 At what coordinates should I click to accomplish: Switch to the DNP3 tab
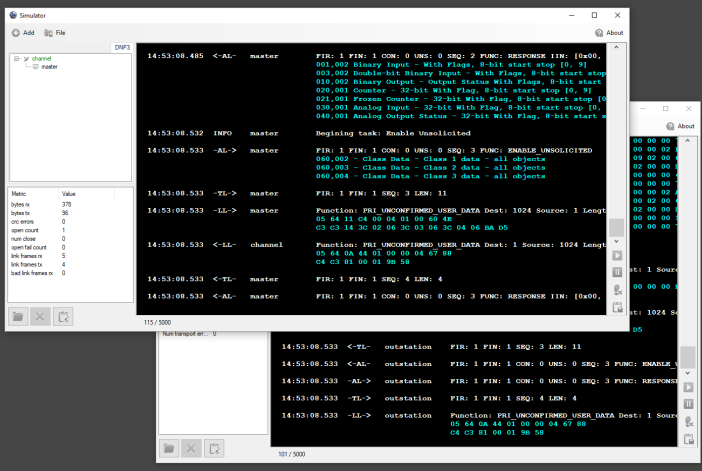120,47
